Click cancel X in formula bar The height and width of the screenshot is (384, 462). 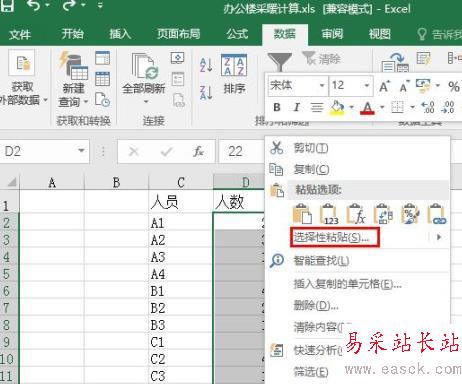pos(134,152)
